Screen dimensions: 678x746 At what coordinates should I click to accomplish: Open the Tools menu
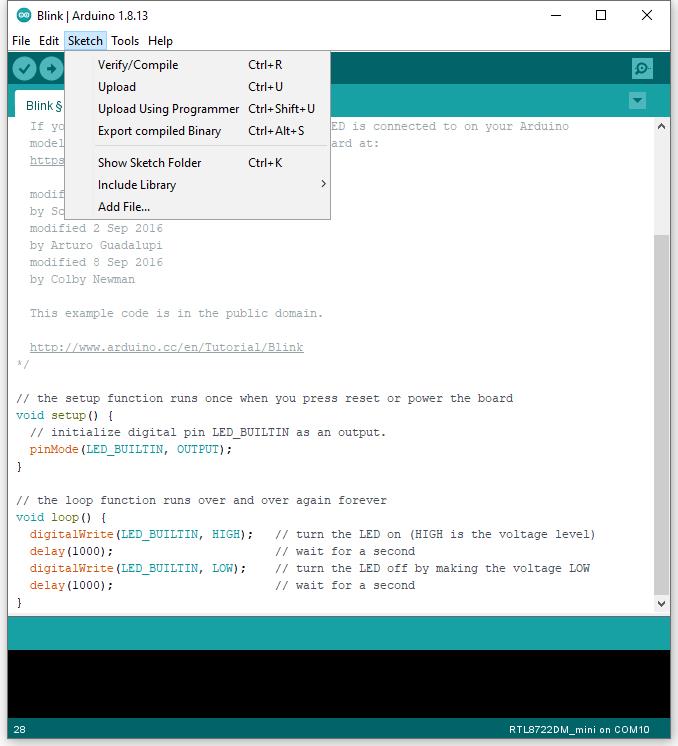point(125,41)
